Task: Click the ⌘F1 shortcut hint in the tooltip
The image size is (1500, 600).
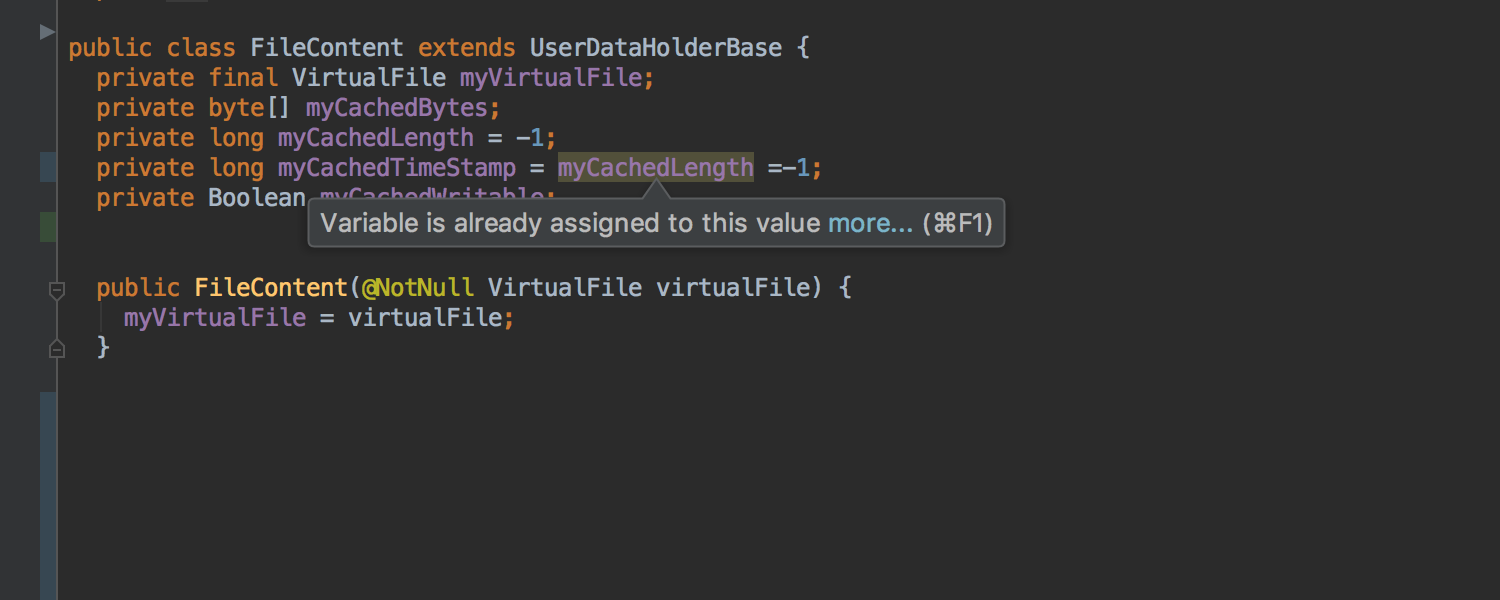Action: point(957,223)
